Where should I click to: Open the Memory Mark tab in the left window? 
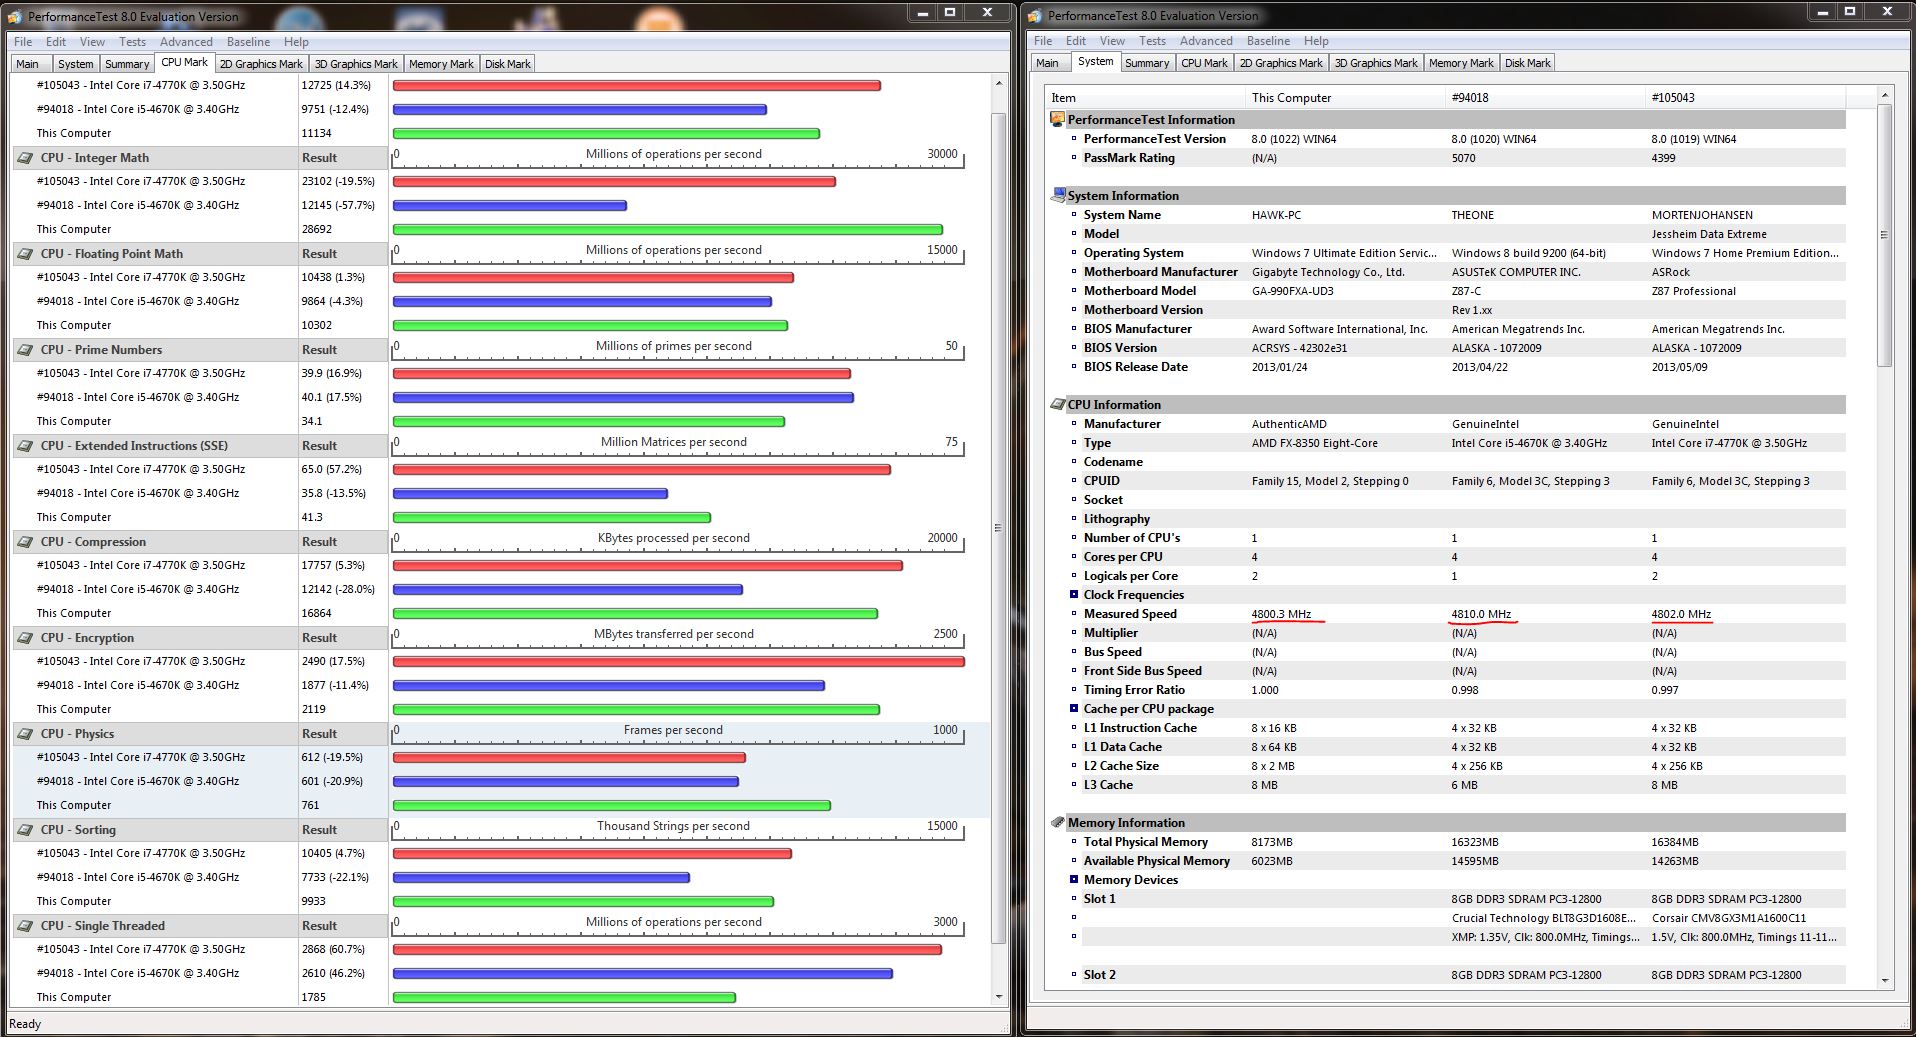pos(441,64)
